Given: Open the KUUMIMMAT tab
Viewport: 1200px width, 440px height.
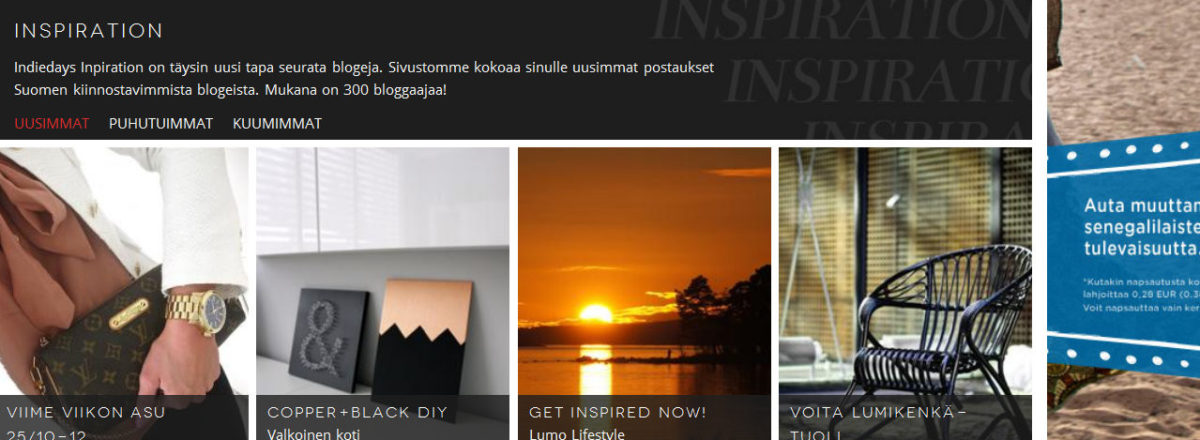Looking at the screenshot, I should pos(277,124).
